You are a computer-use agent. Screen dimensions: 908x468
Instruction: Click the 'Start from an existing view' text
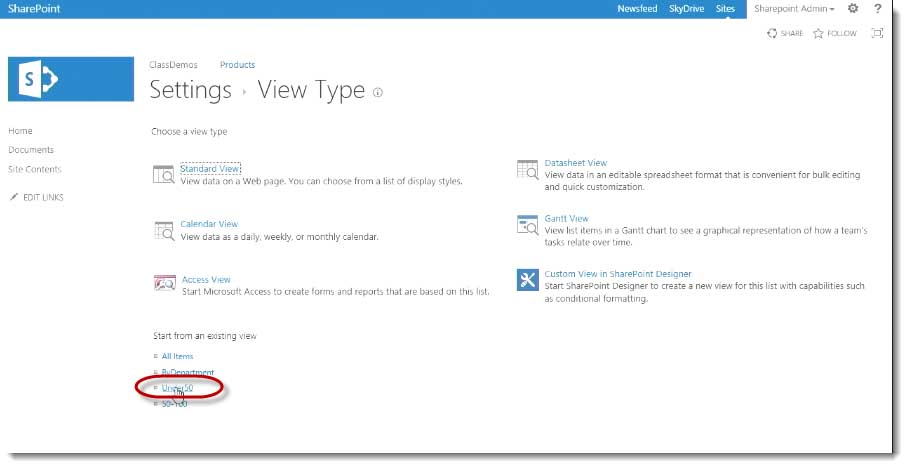click(x=204, y=336)
